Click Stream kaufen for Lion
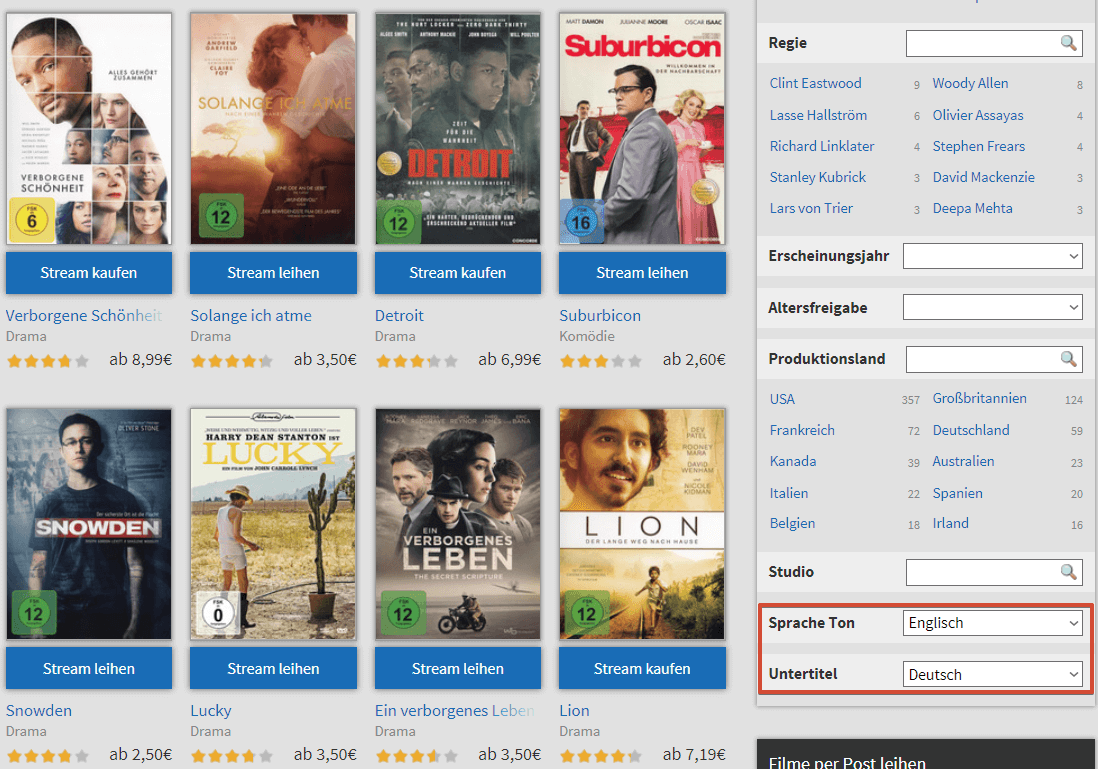The width and height of the screenshot is (1099, 769). (642, 669)
